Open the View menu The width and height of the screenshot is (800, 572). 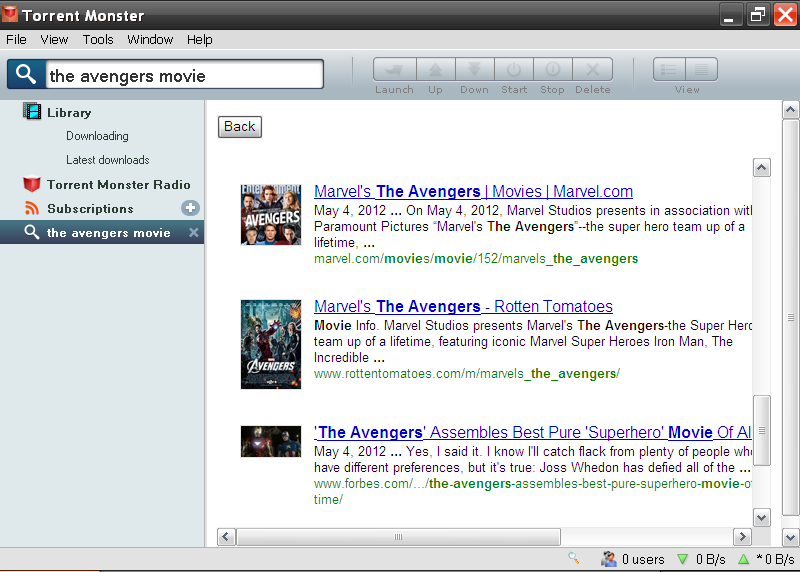[54, 39]
